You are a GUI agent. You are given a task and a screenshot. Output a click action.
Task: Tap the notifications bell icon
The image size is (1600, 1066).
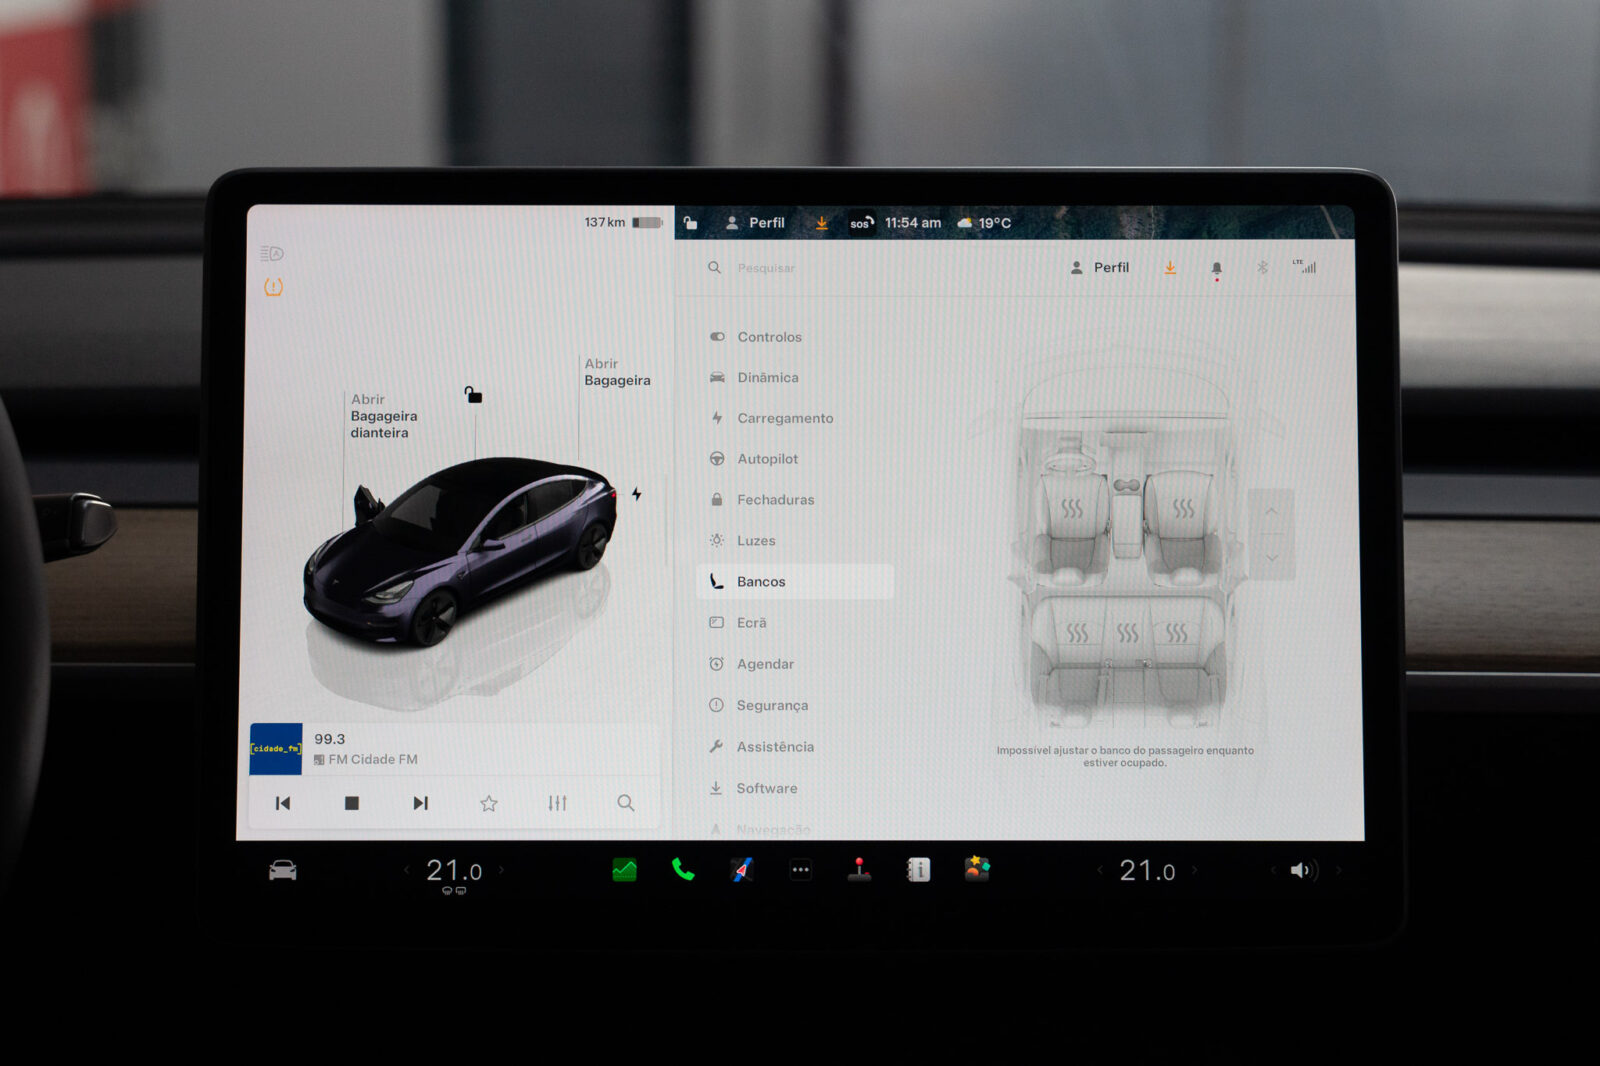(1216, 268)
